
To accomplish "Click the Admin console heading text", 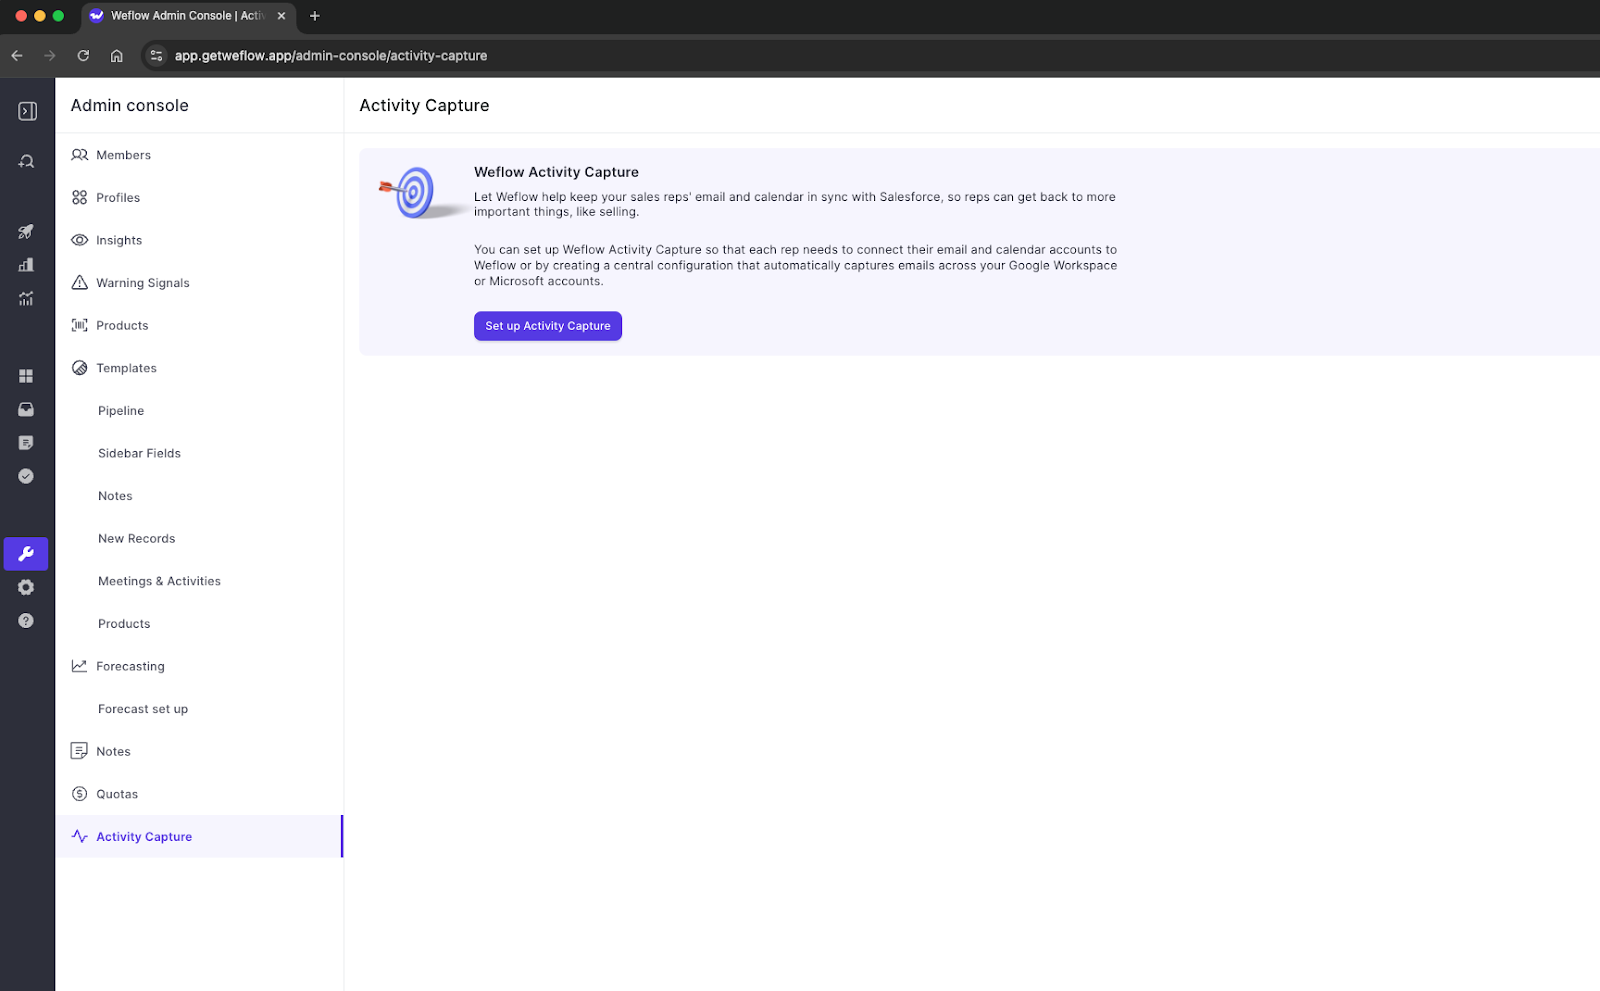I will [130, 105].
